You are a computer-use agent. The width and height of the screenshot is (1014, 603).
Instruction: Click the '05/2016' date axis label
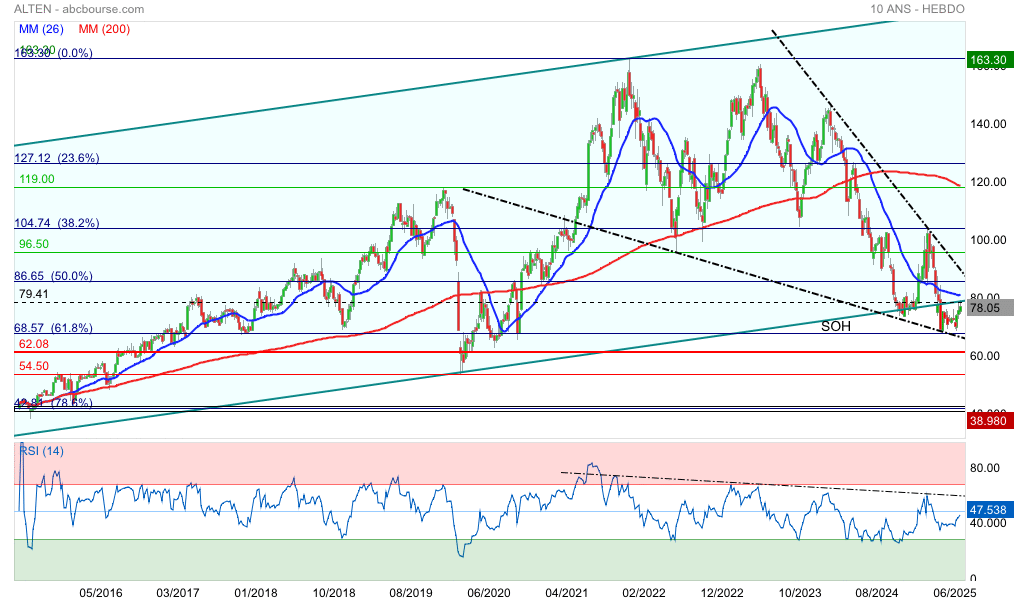point(101,593)
